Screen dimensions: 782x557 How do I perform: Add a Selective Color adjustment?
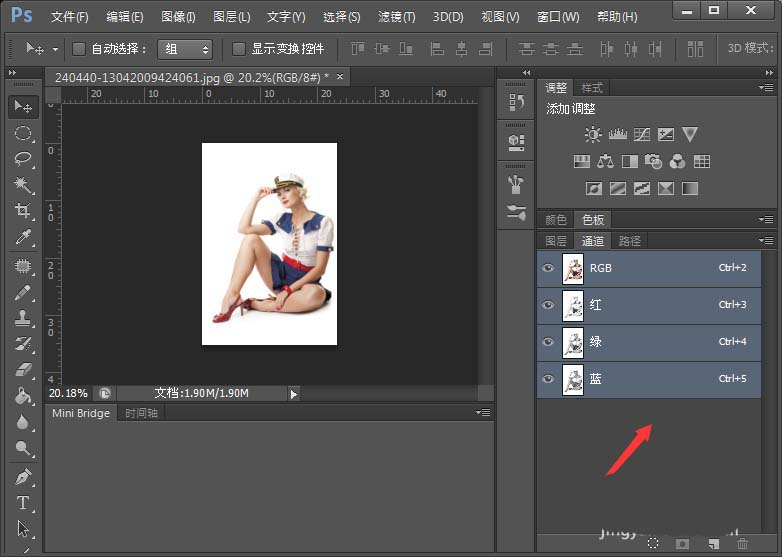(x=666, y=188)
